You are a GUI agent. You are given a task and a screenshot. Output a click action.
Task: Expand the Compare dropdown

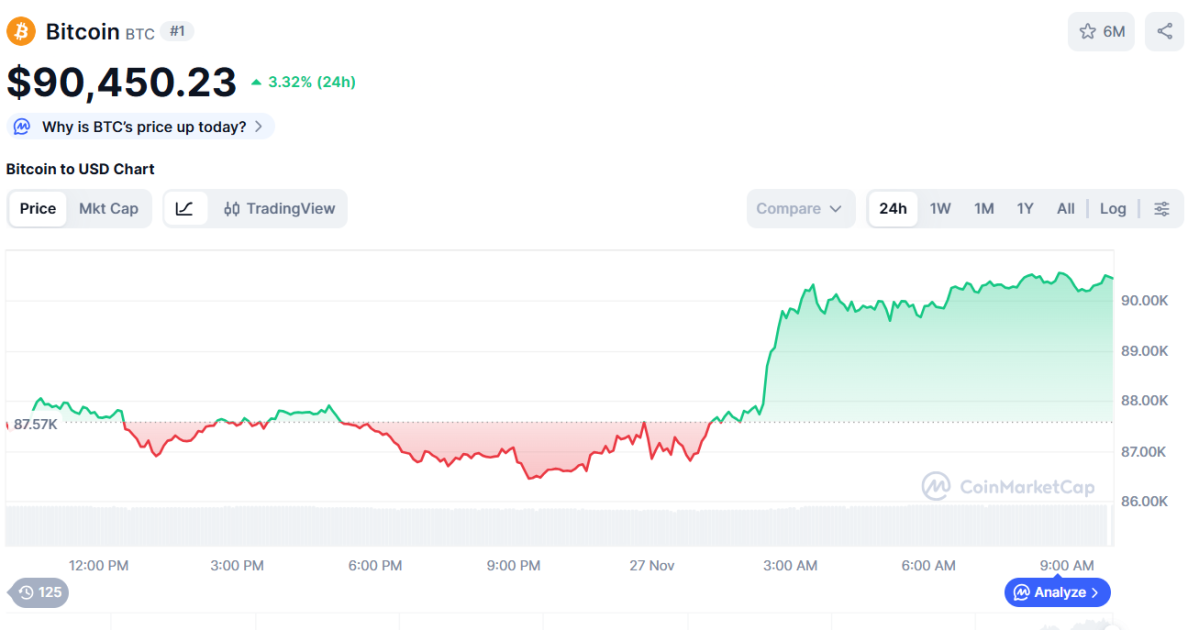[x=800, y=208]
